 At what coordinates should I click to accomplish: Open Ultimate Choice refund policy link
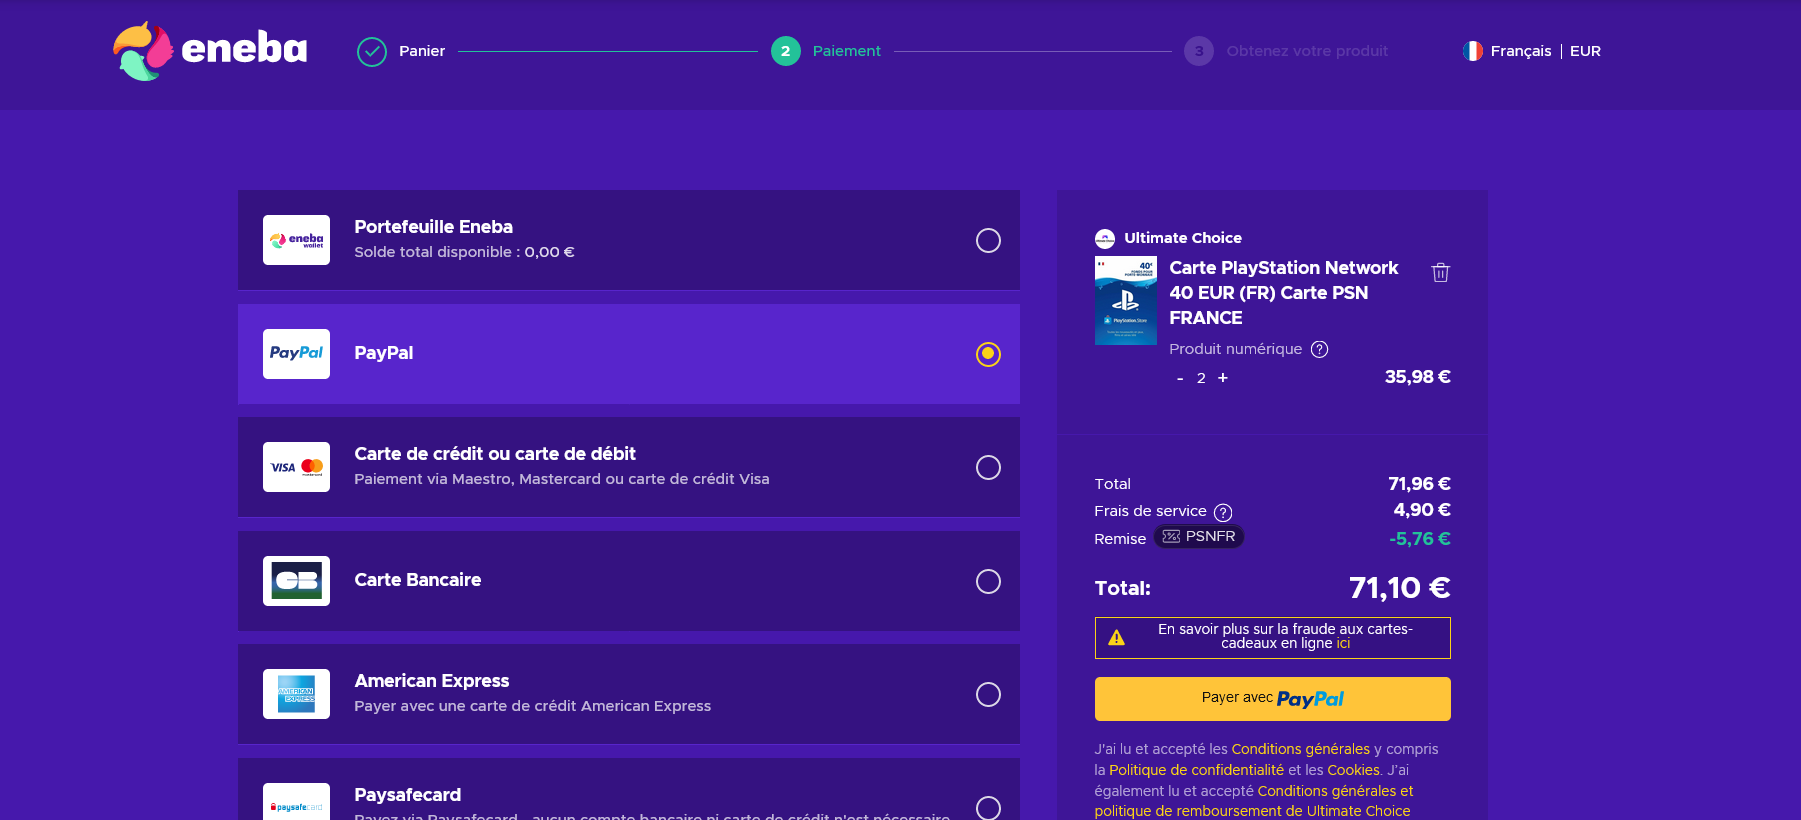tap(1254, 801)
